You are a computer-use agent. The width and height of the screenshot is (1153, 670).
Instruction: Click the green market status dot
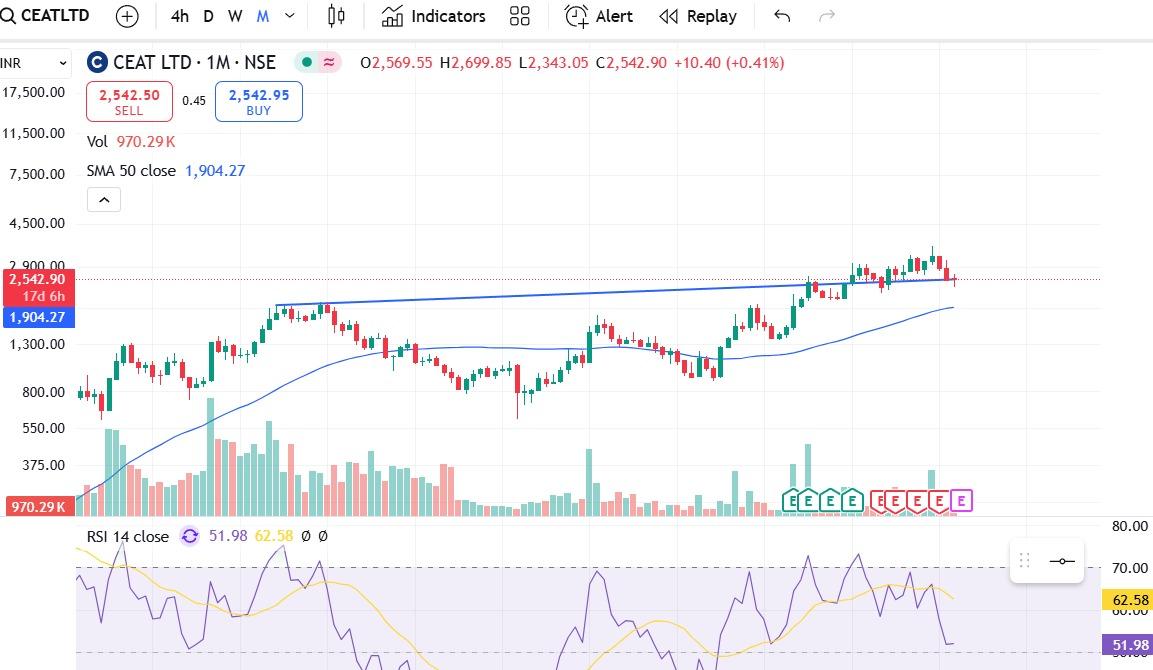(x=307, y=63)
